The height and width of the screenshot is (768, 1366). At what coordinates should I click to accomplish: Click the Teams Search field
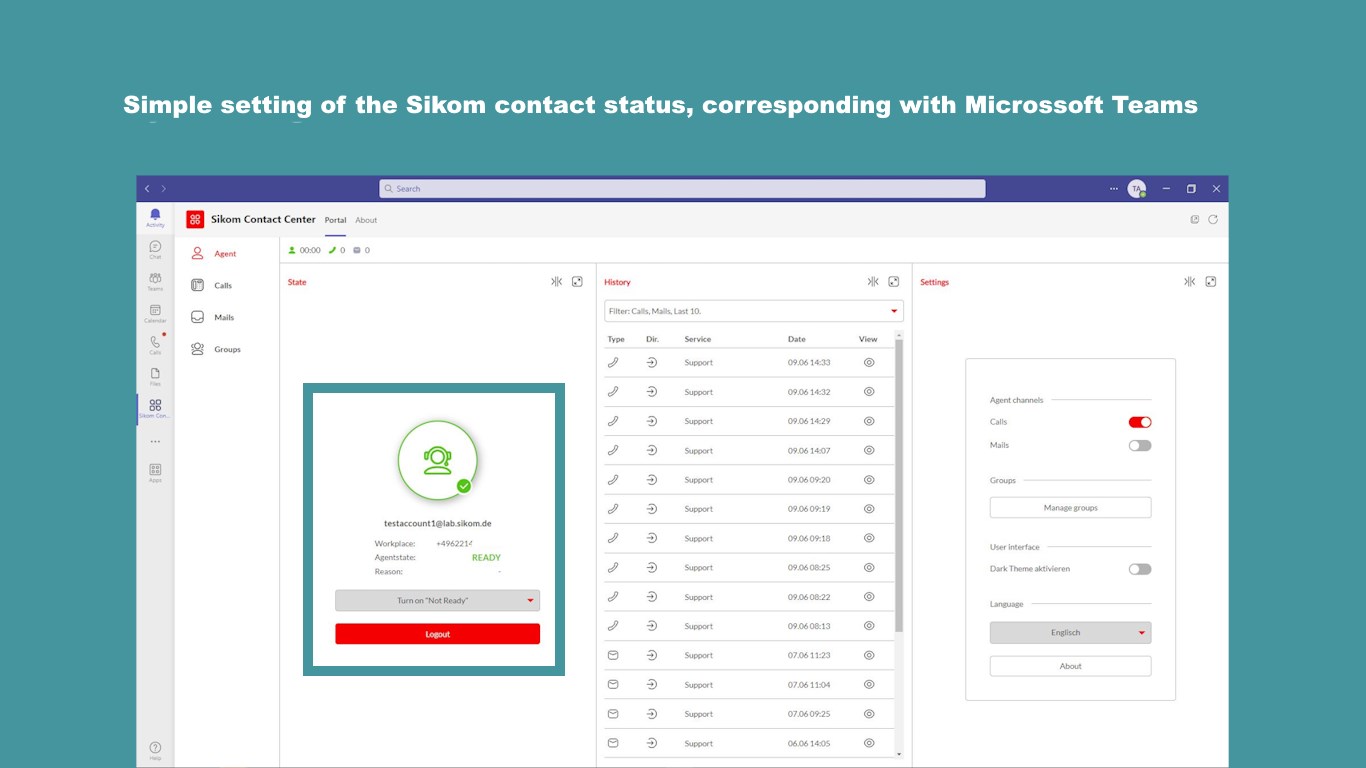(682, 188)
